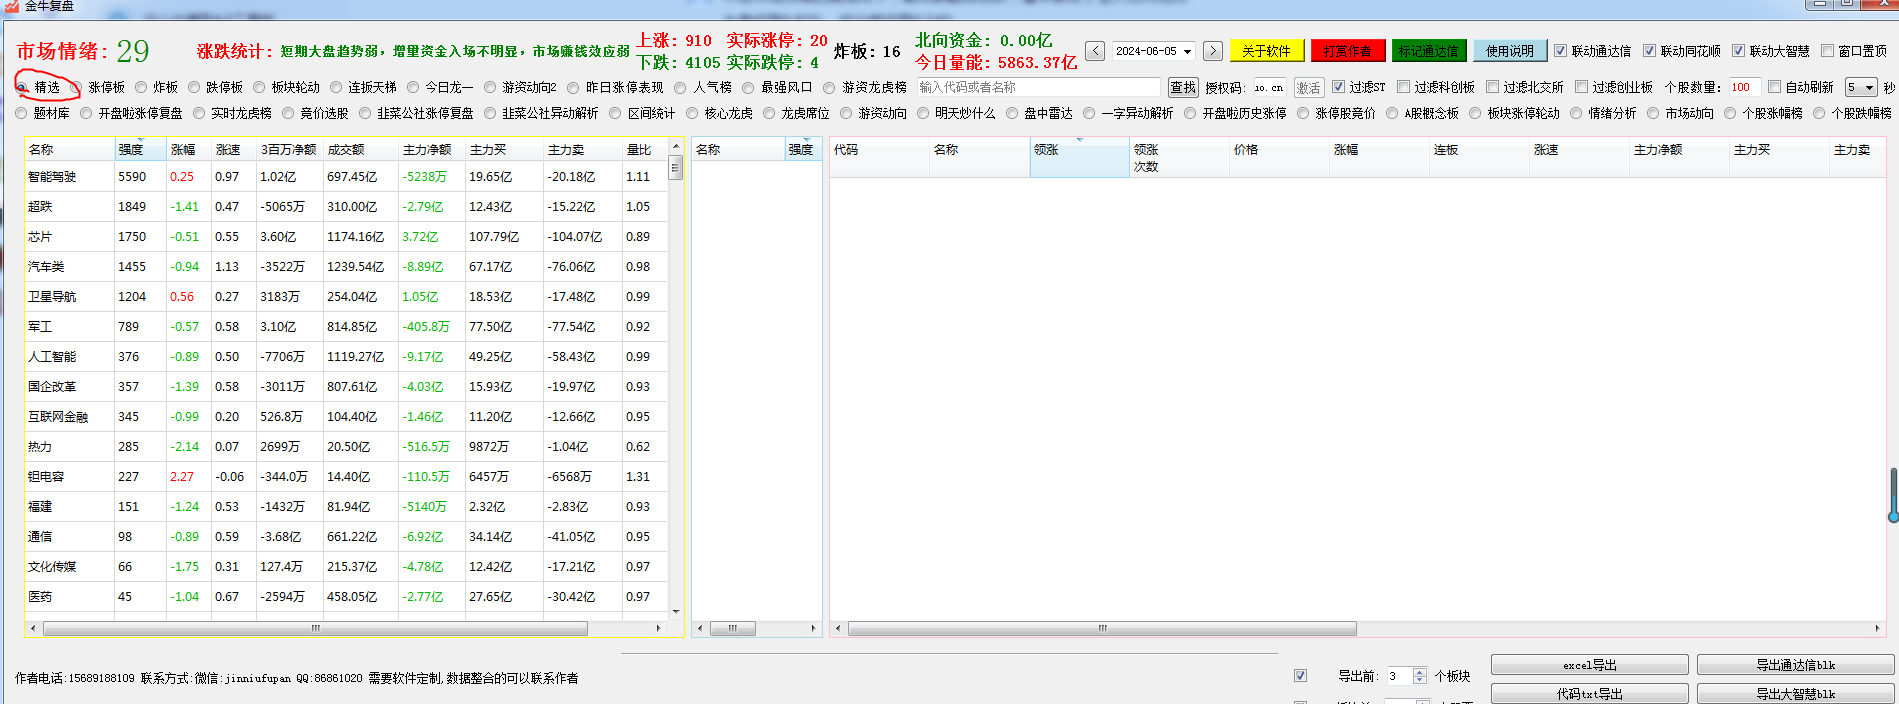The image size is (1899, 704).
Task: Click the right arrow of the left table's horizontal scrollbar
Action: click(x=658, y=629)
